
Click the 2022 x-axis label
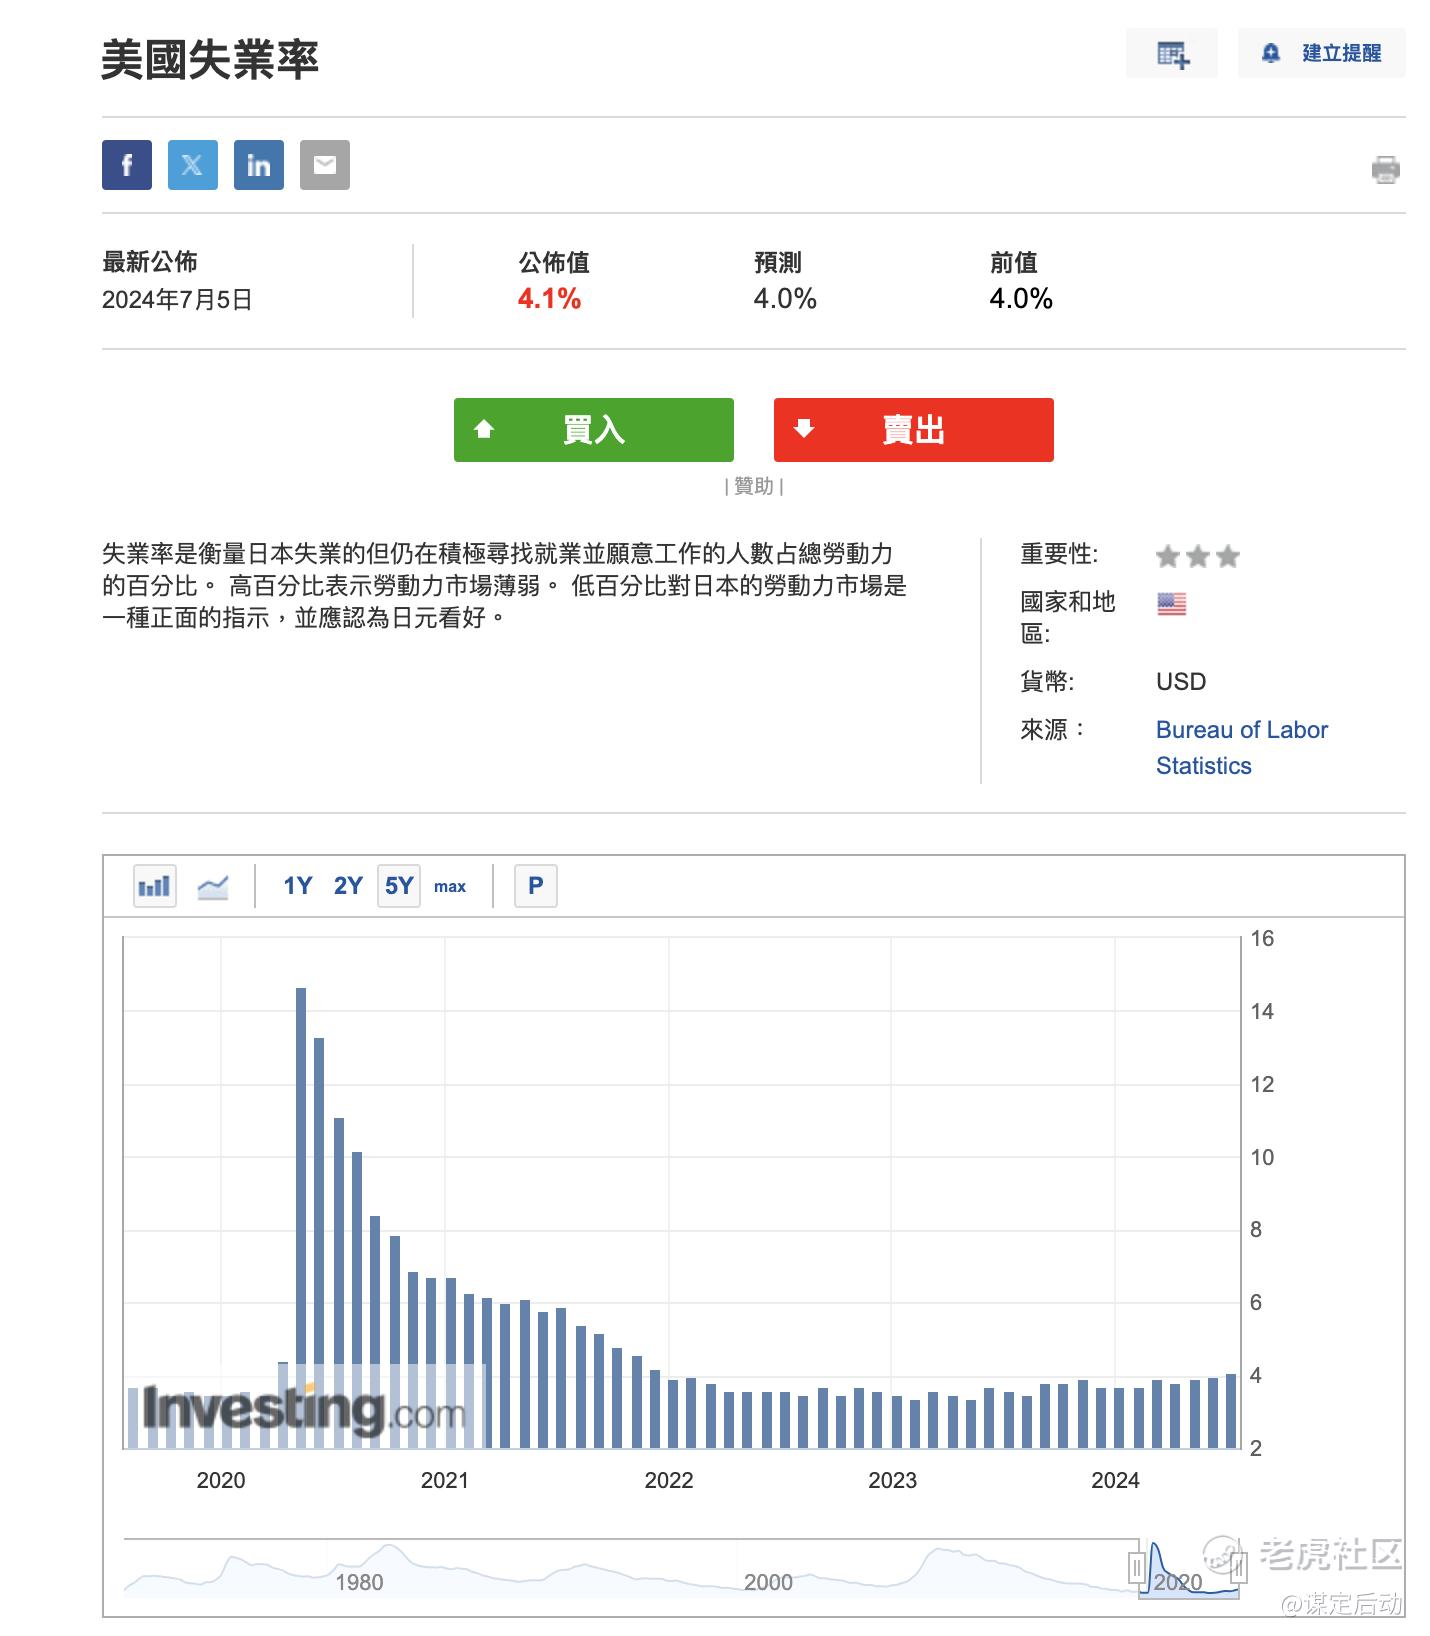point(669,1480)
